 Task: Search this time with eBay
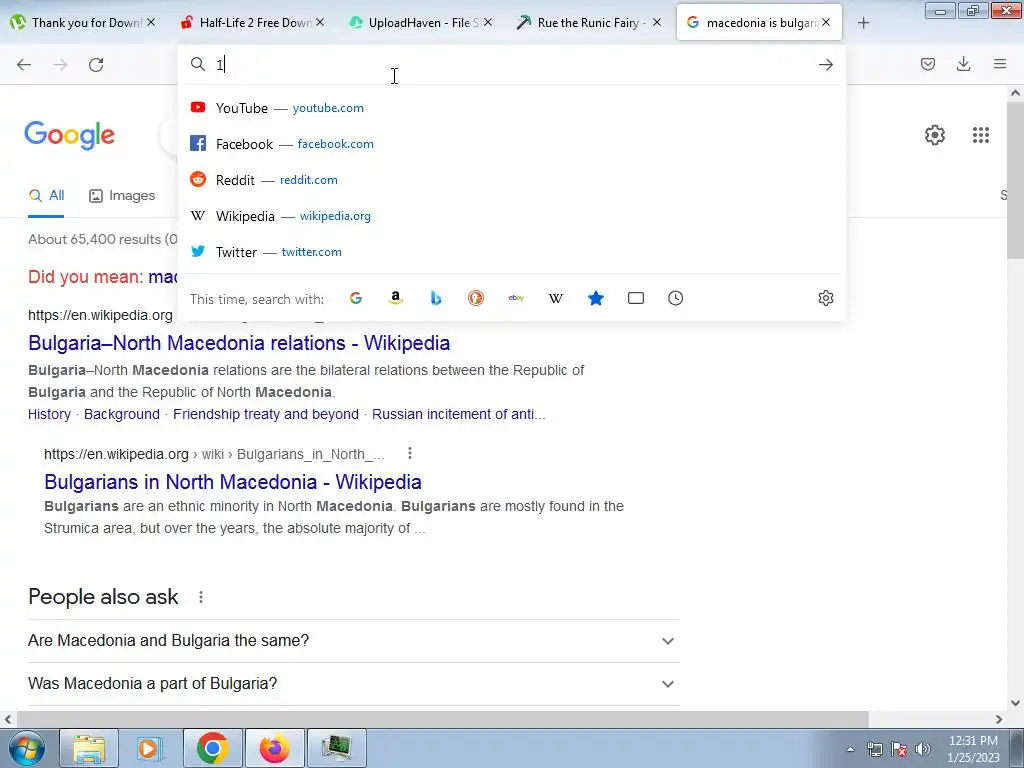[516, 298]
